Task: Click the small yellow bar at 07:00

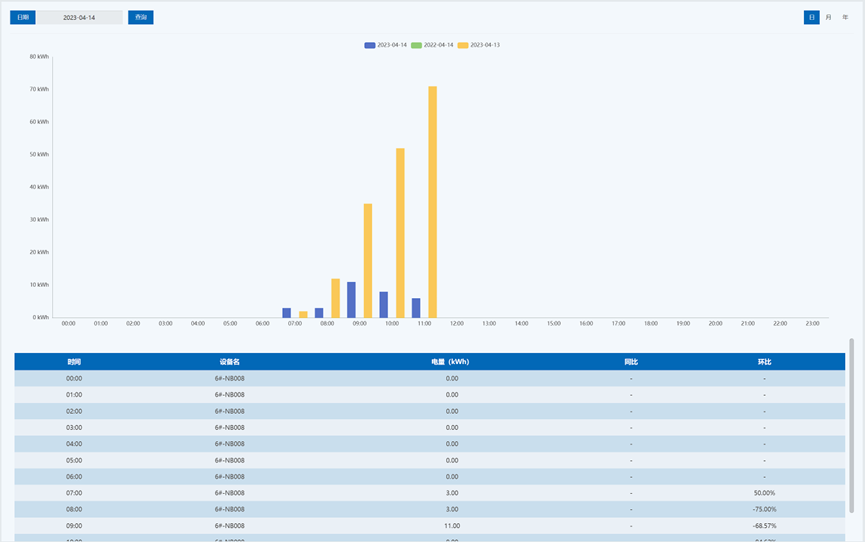Action: pos(303,314)
